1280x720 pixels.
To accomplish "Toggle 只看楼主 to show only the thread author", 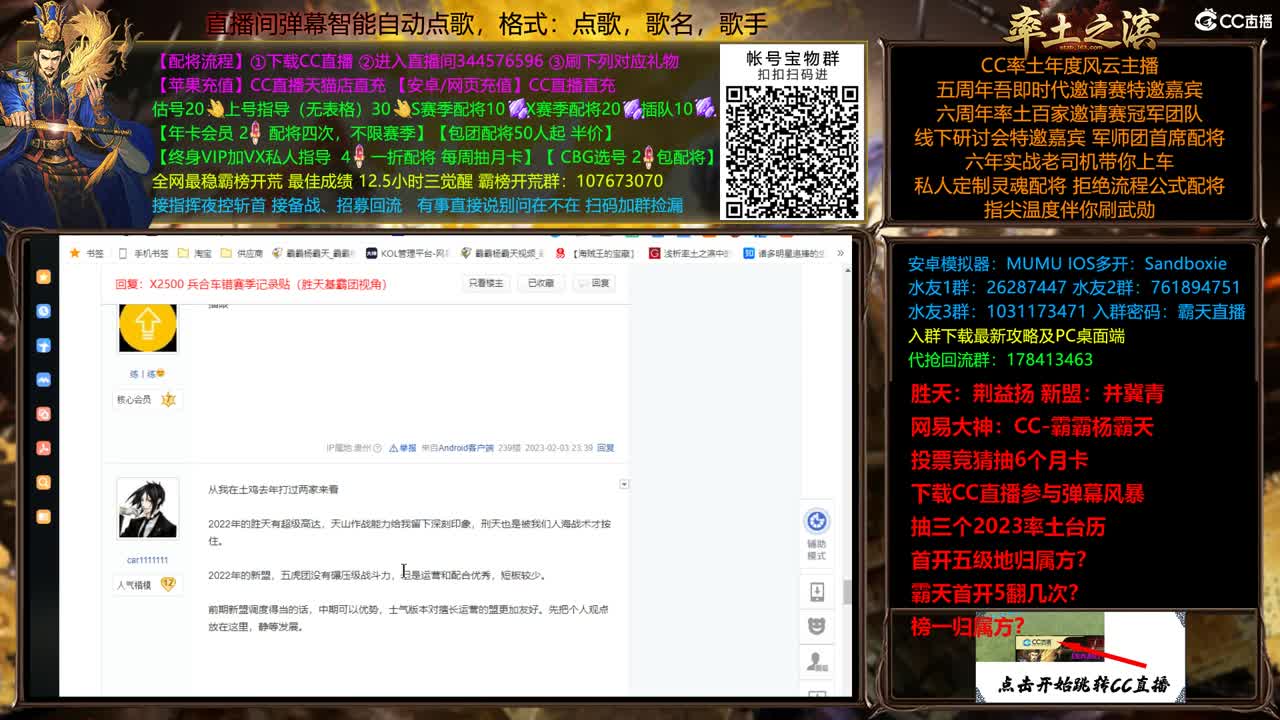I will point(485,284).
